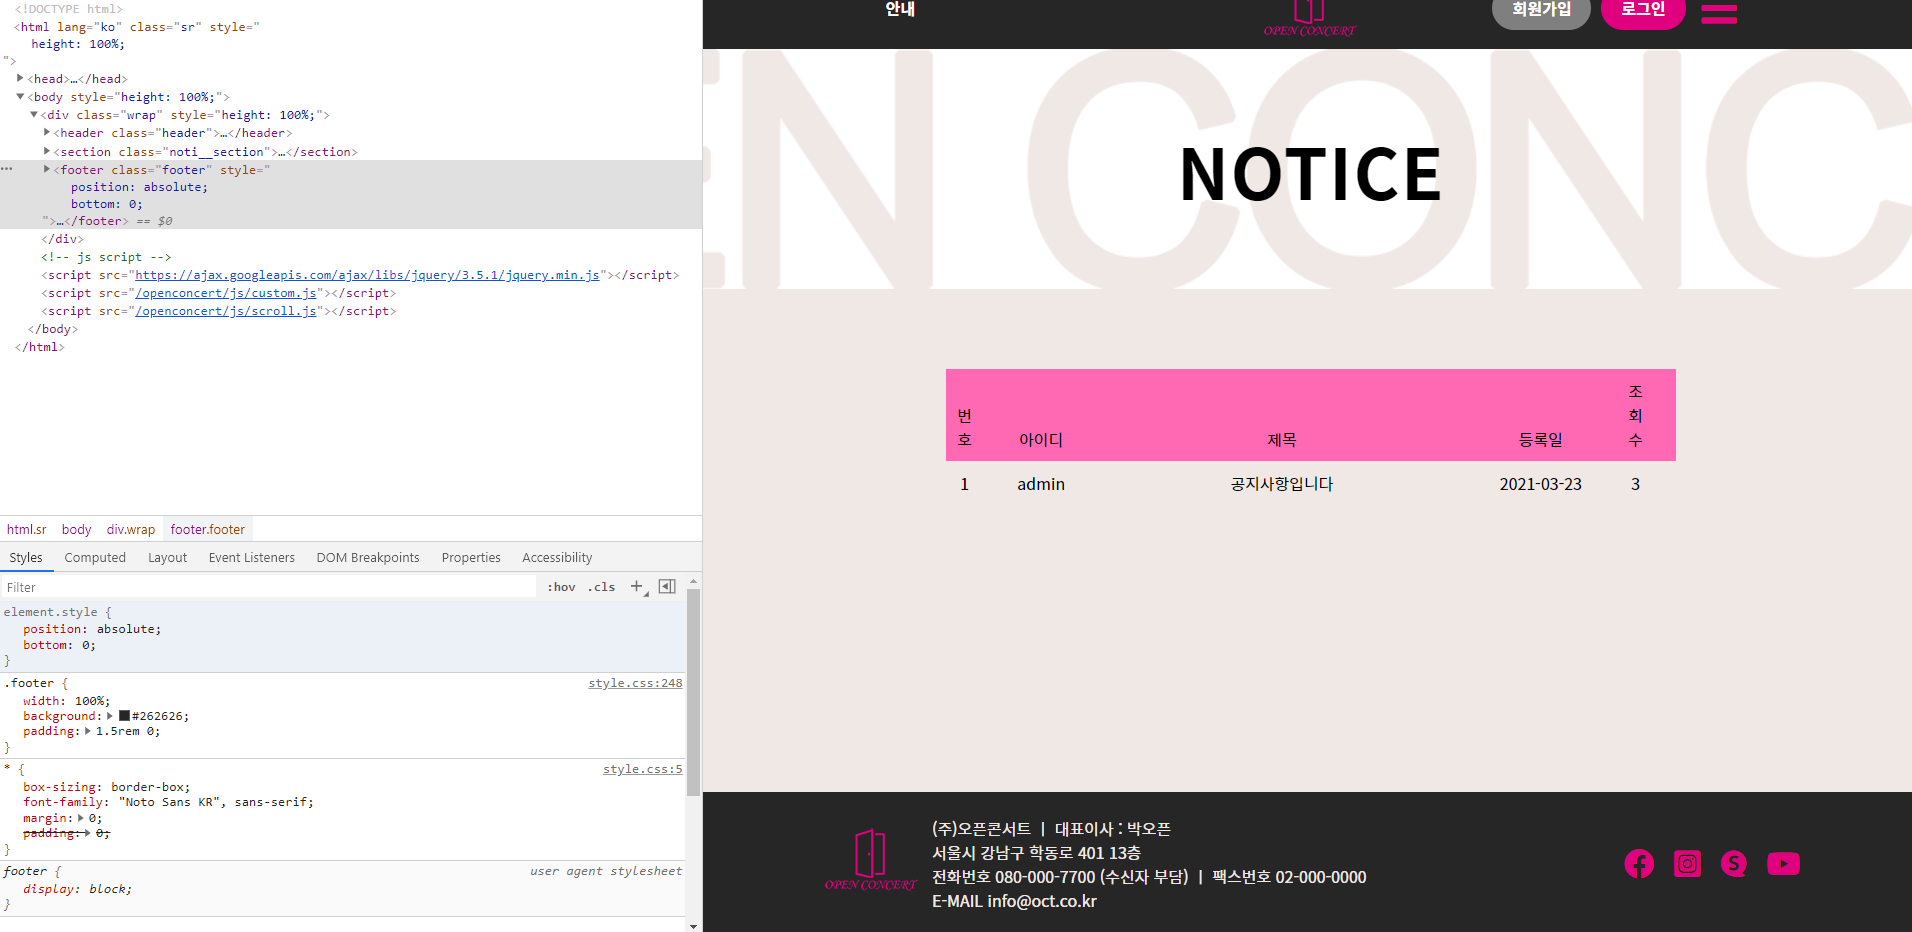1912x932 pixels.
Task: Collapse the body element node
Action: (20, 97)
